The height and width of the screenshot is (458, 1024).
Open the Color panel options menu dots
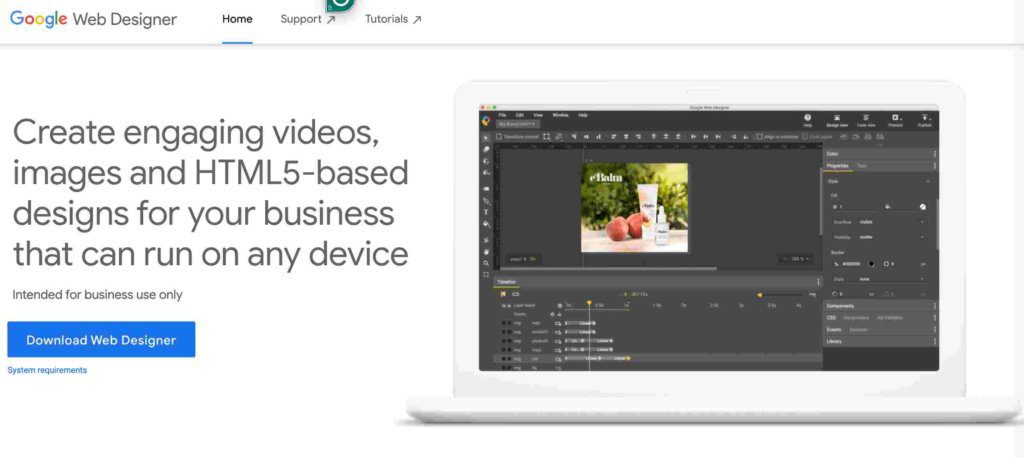(x=935, y=154)
